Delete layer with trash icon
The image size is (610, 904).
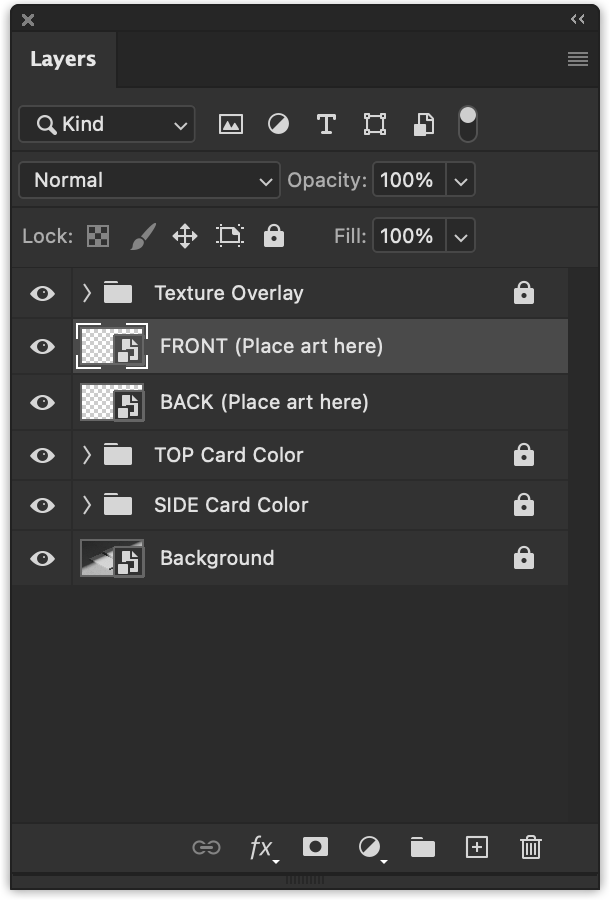pos(530,848)
